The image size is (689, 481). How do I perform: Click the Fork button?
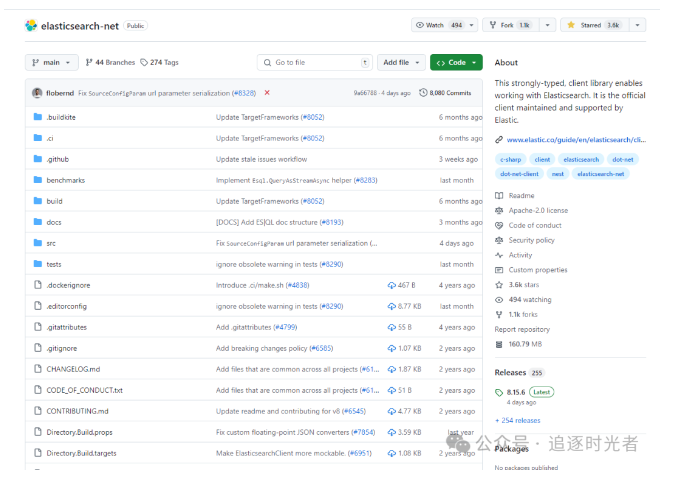click(511, 25)
